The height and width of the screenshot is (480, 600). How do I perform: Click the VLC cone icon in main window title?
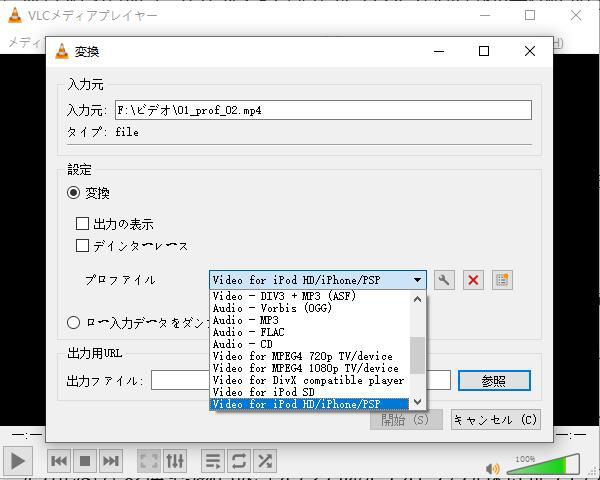tap(15, 15)
